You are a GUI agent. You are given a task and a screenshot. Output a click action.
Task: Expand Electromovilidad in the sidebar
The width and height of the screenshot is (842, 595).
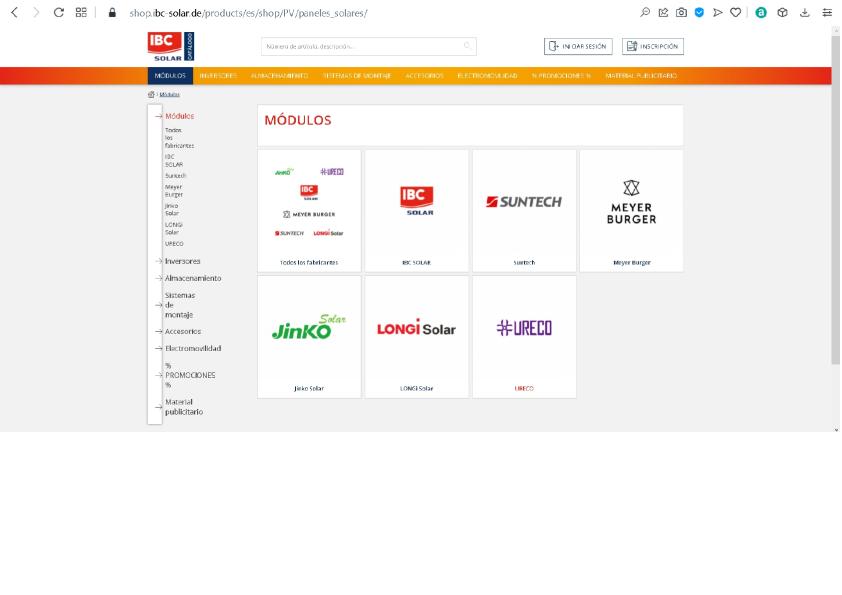pyautogui.click(x=193, y=349)
